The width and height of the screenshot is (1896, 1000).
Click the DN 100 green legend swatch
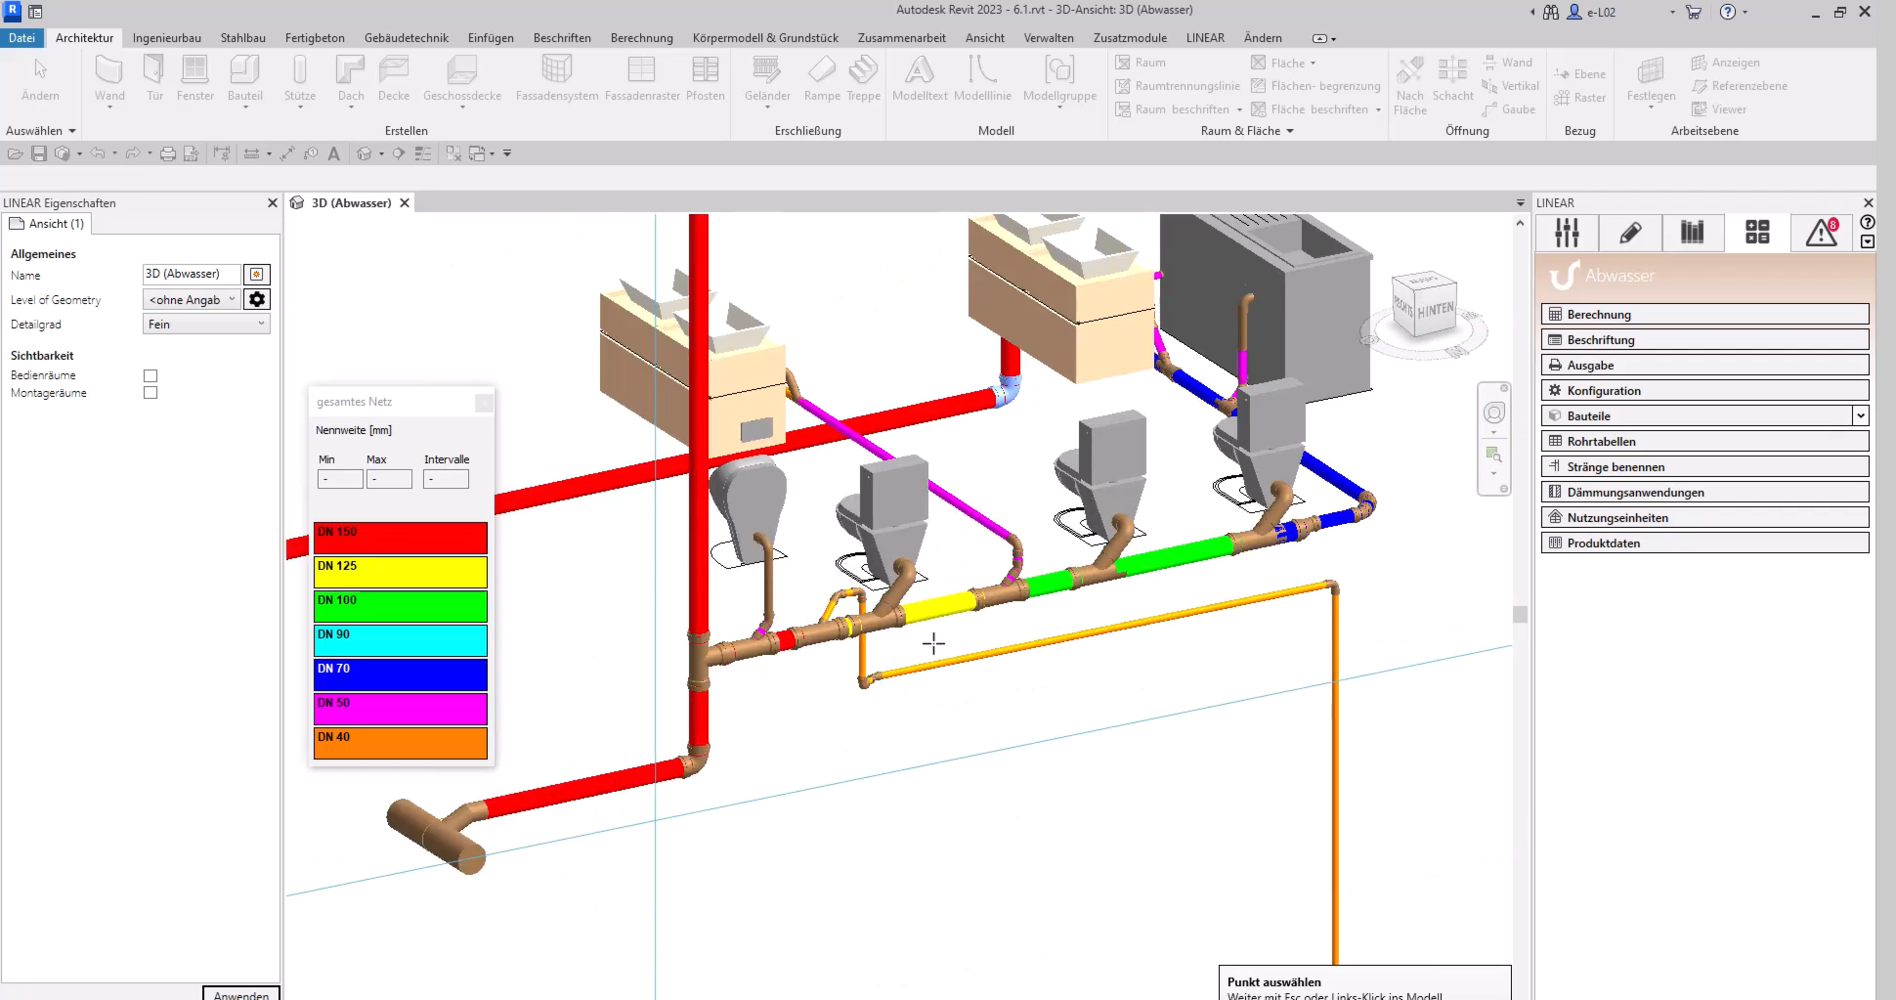pos(400,606)
